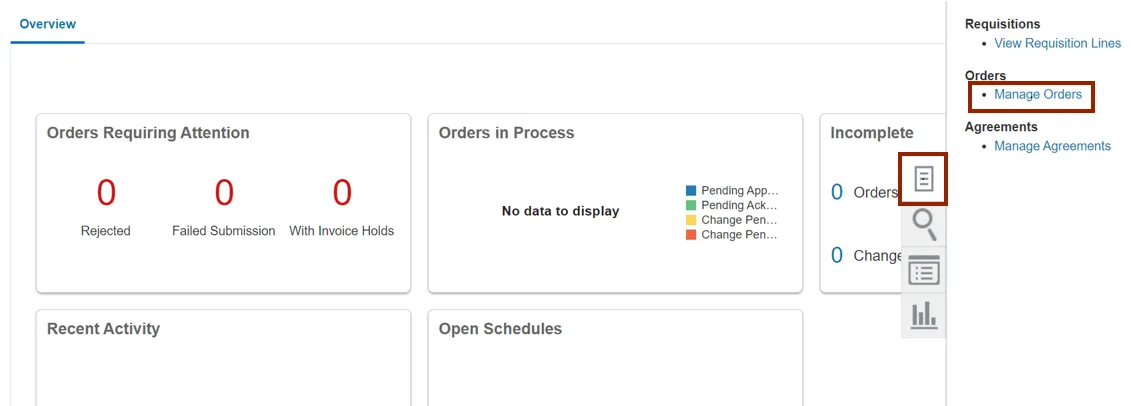Click the Search magnifier icon
Screen dimensions: 1131x406
point(924,225)
